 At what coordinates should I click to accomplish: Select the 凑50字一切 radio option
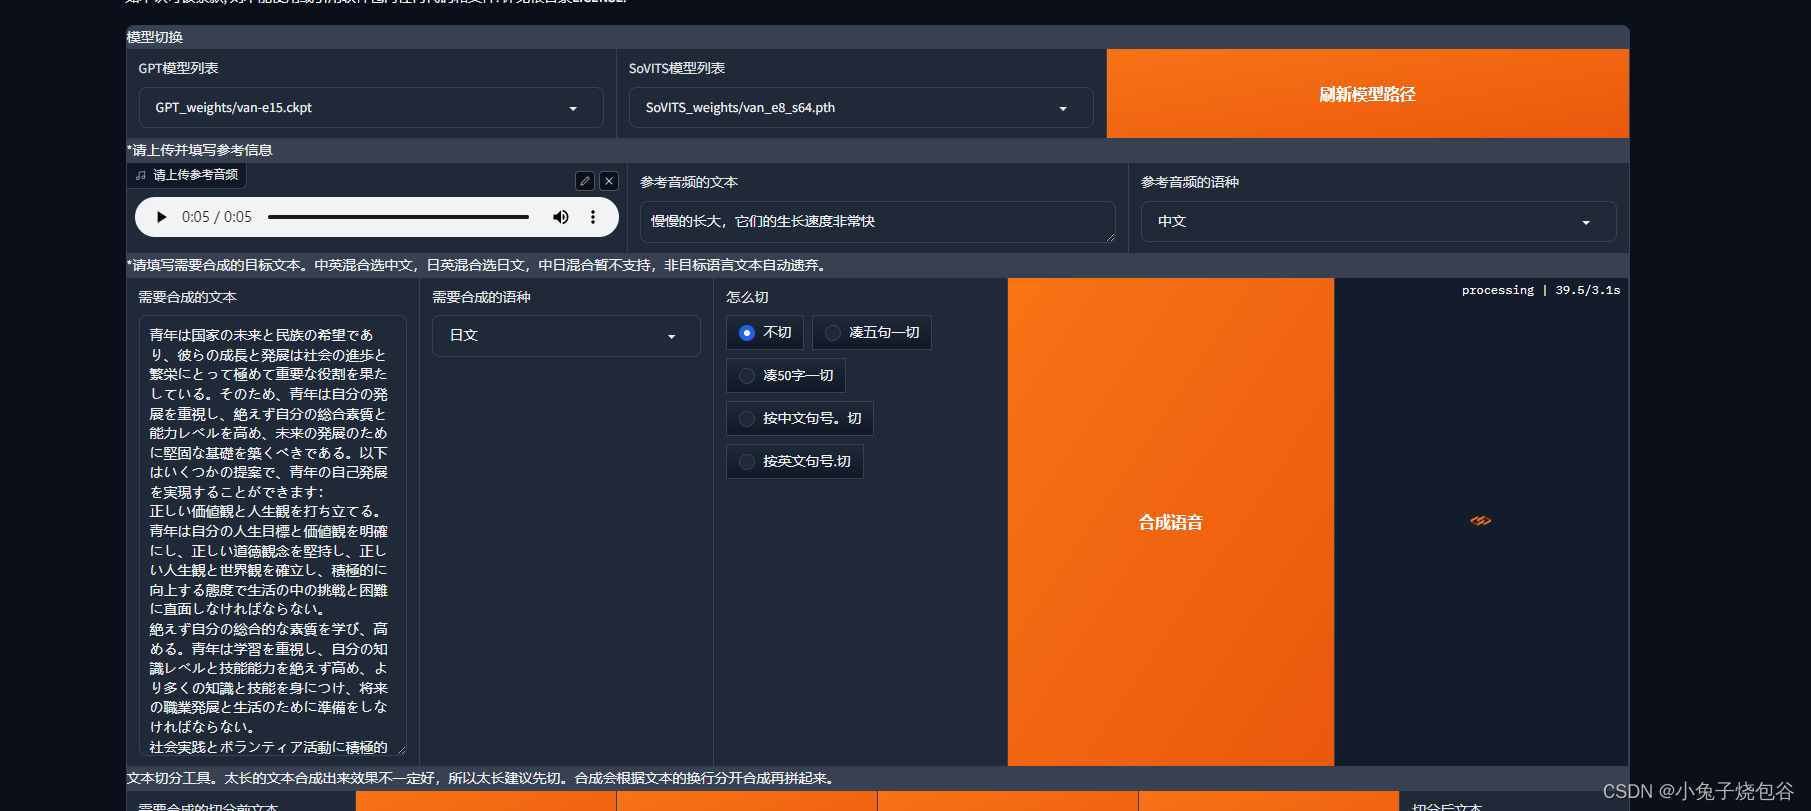(x=786, y=375)
